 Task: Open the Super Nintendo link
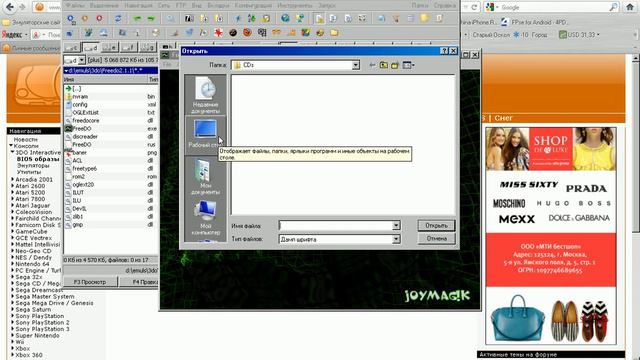point(38,336)
